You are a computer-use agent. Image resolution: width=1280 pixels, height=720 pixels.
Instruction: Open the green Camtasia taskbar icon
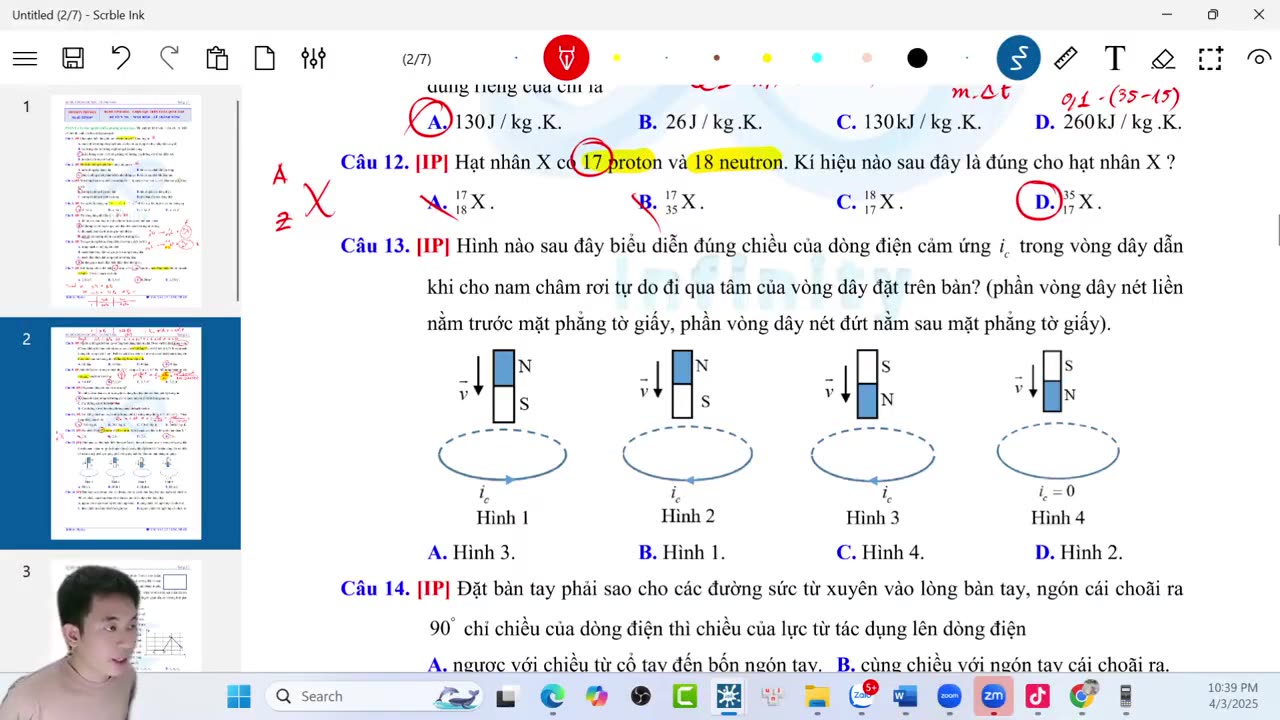685,696
